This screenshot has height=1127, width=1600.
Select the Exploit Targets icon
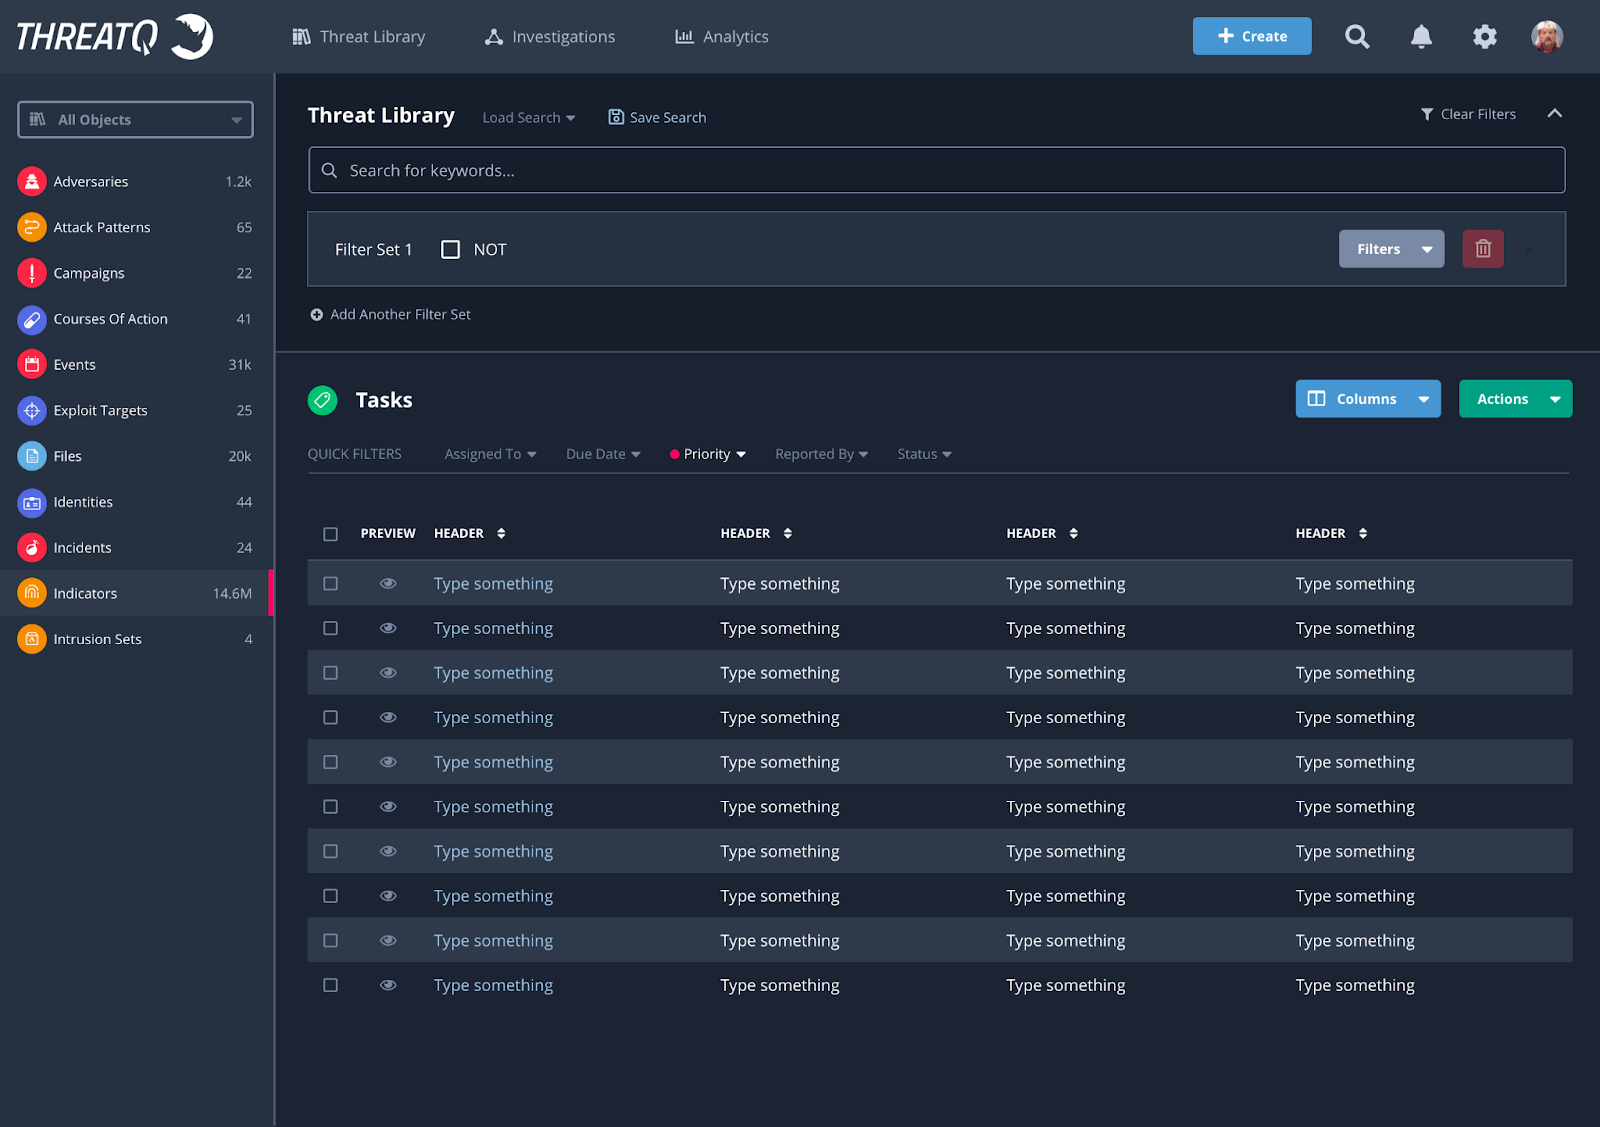(x=31, y=410)
